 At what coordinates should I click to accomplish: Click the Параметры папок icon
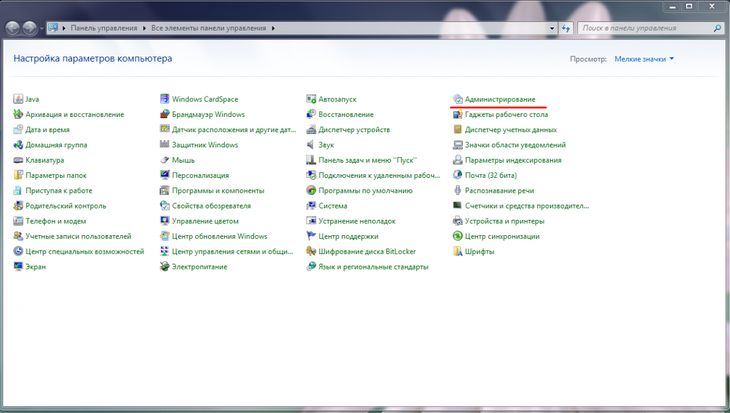18,176
